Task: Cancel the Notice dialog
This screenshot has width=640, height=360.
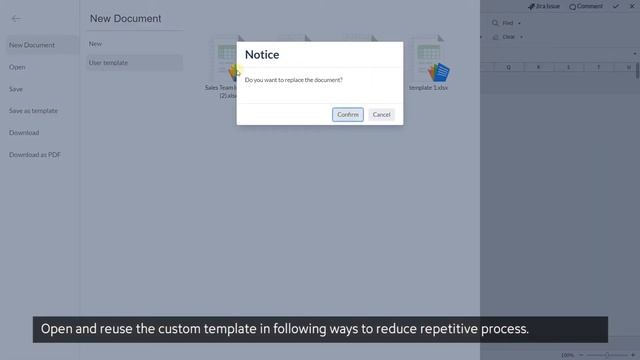Action: tap(381, 115)
